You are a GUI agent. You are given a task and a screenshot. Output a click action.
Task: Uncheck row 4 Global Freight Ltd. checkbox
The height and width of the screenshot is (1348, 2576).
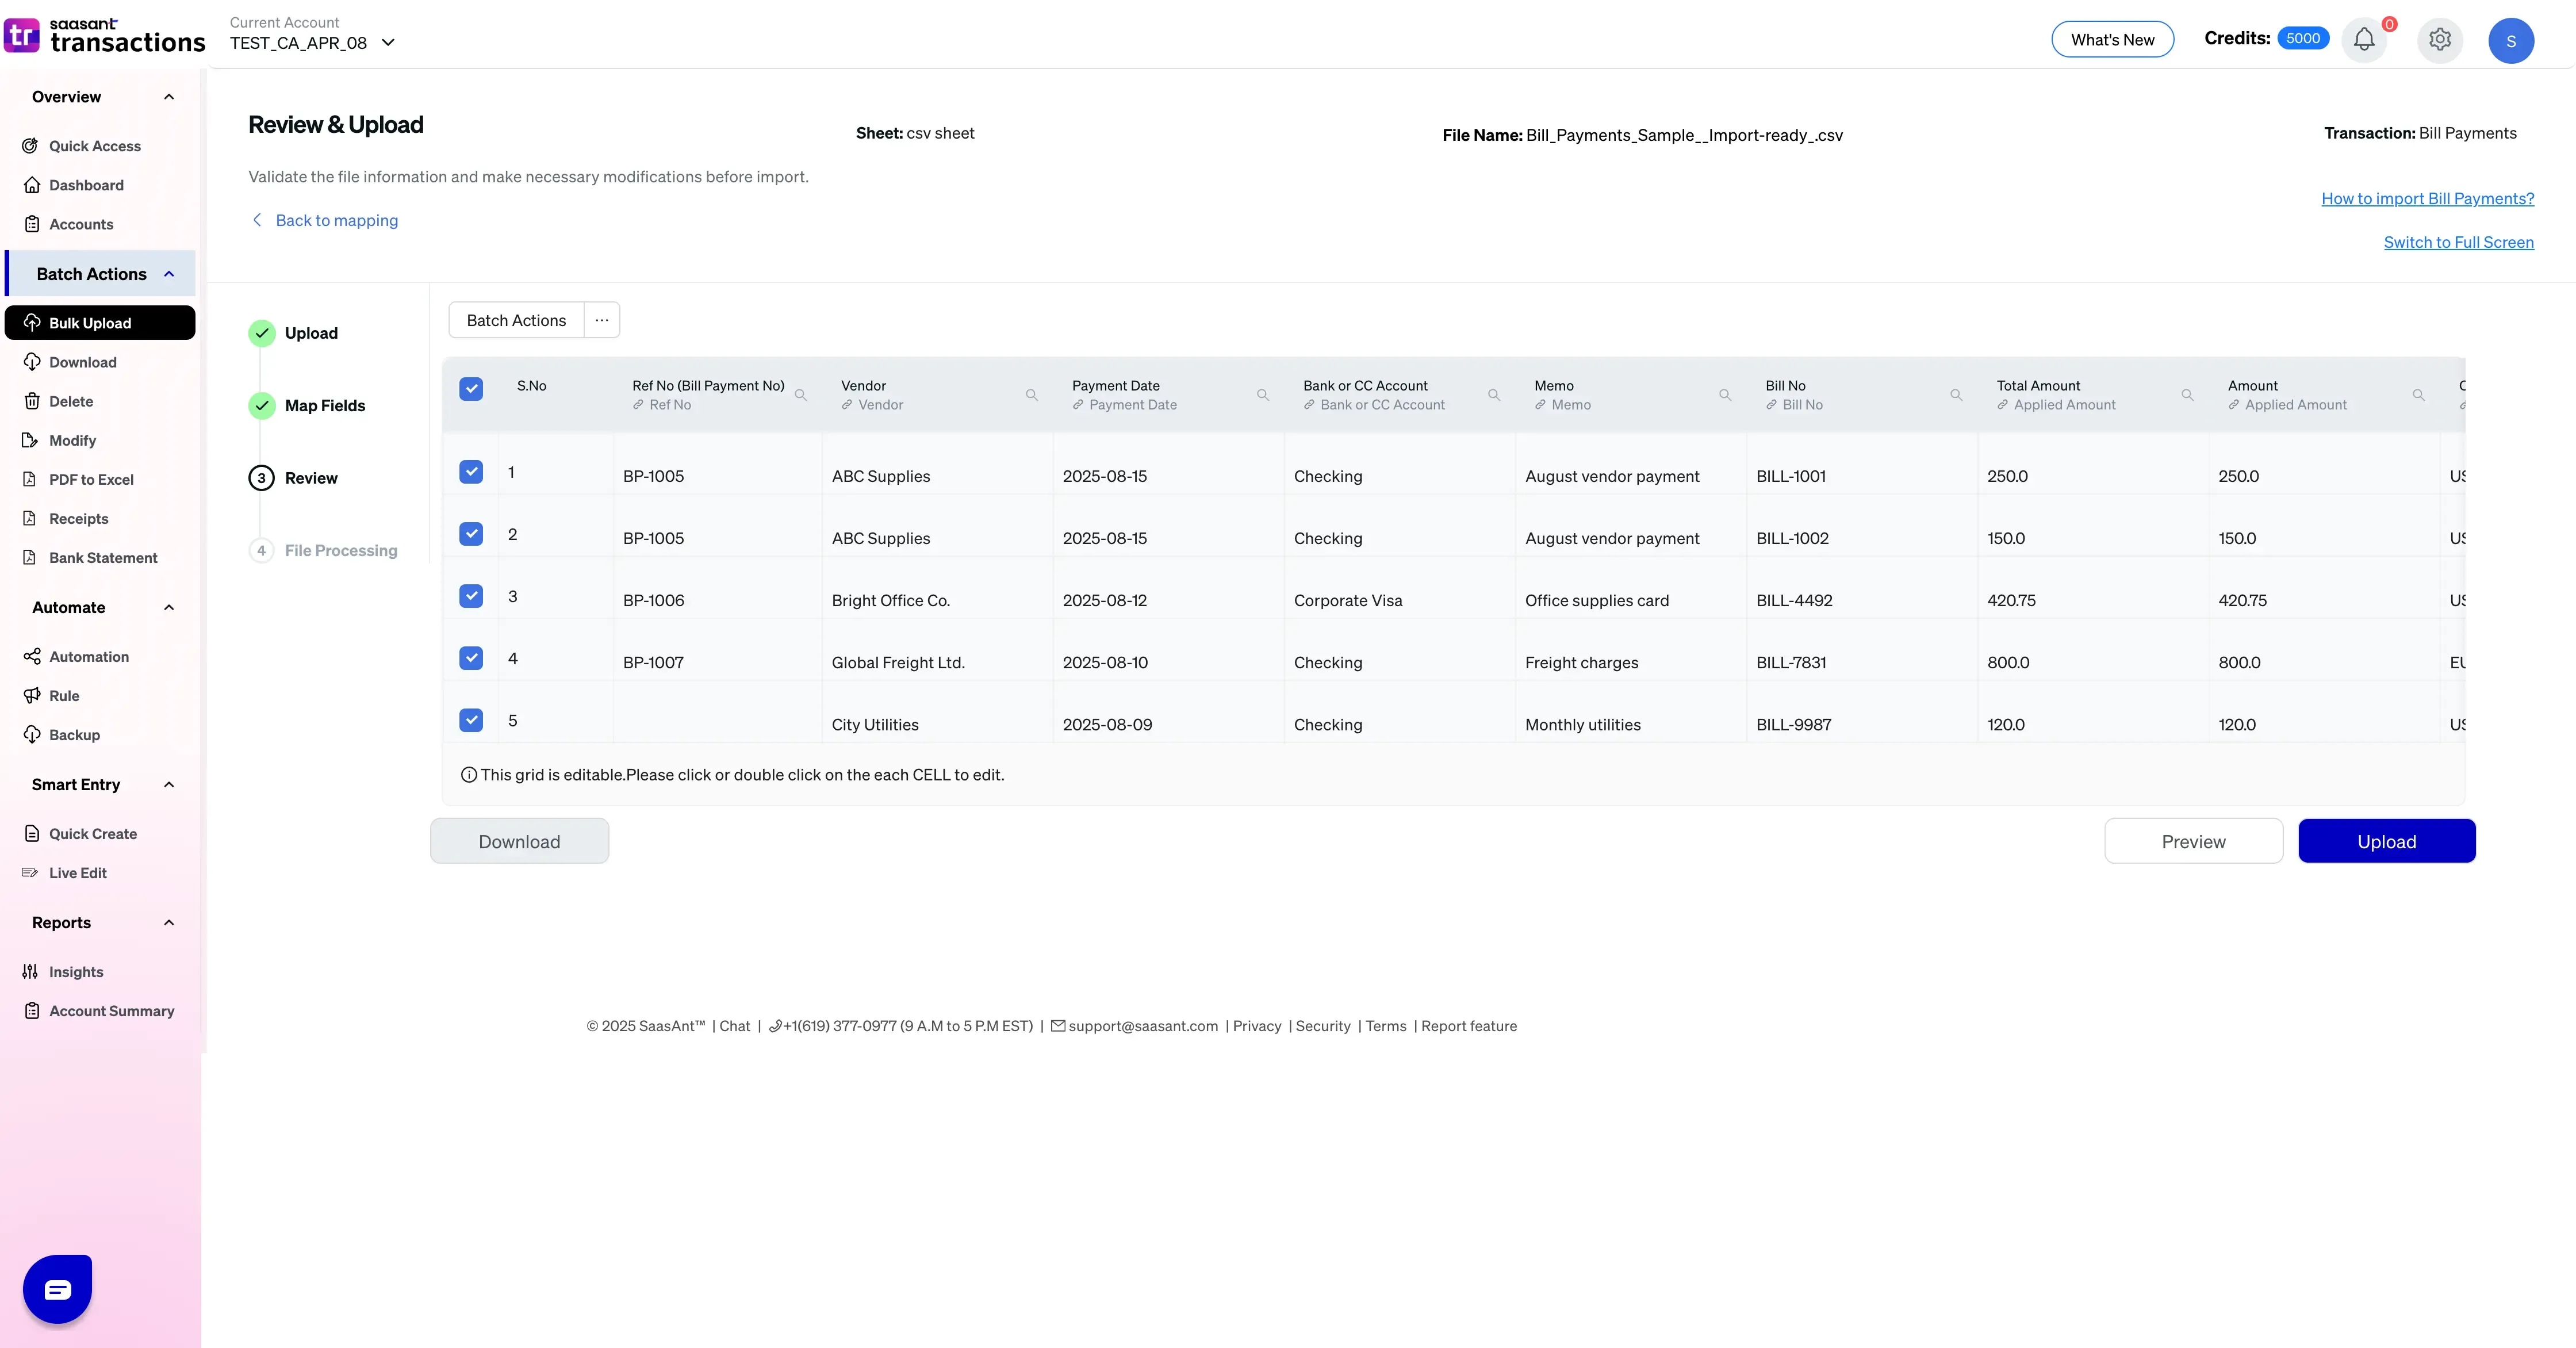coord(471,657)
